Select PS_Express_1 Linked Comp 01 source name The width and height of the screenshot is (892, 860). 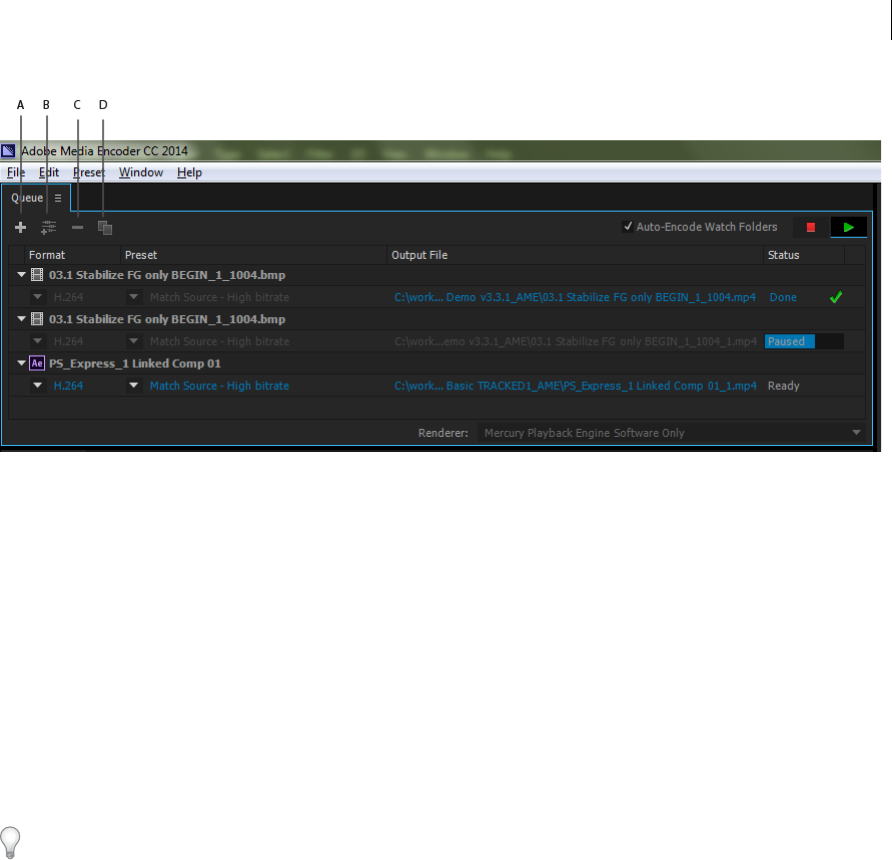134,363
